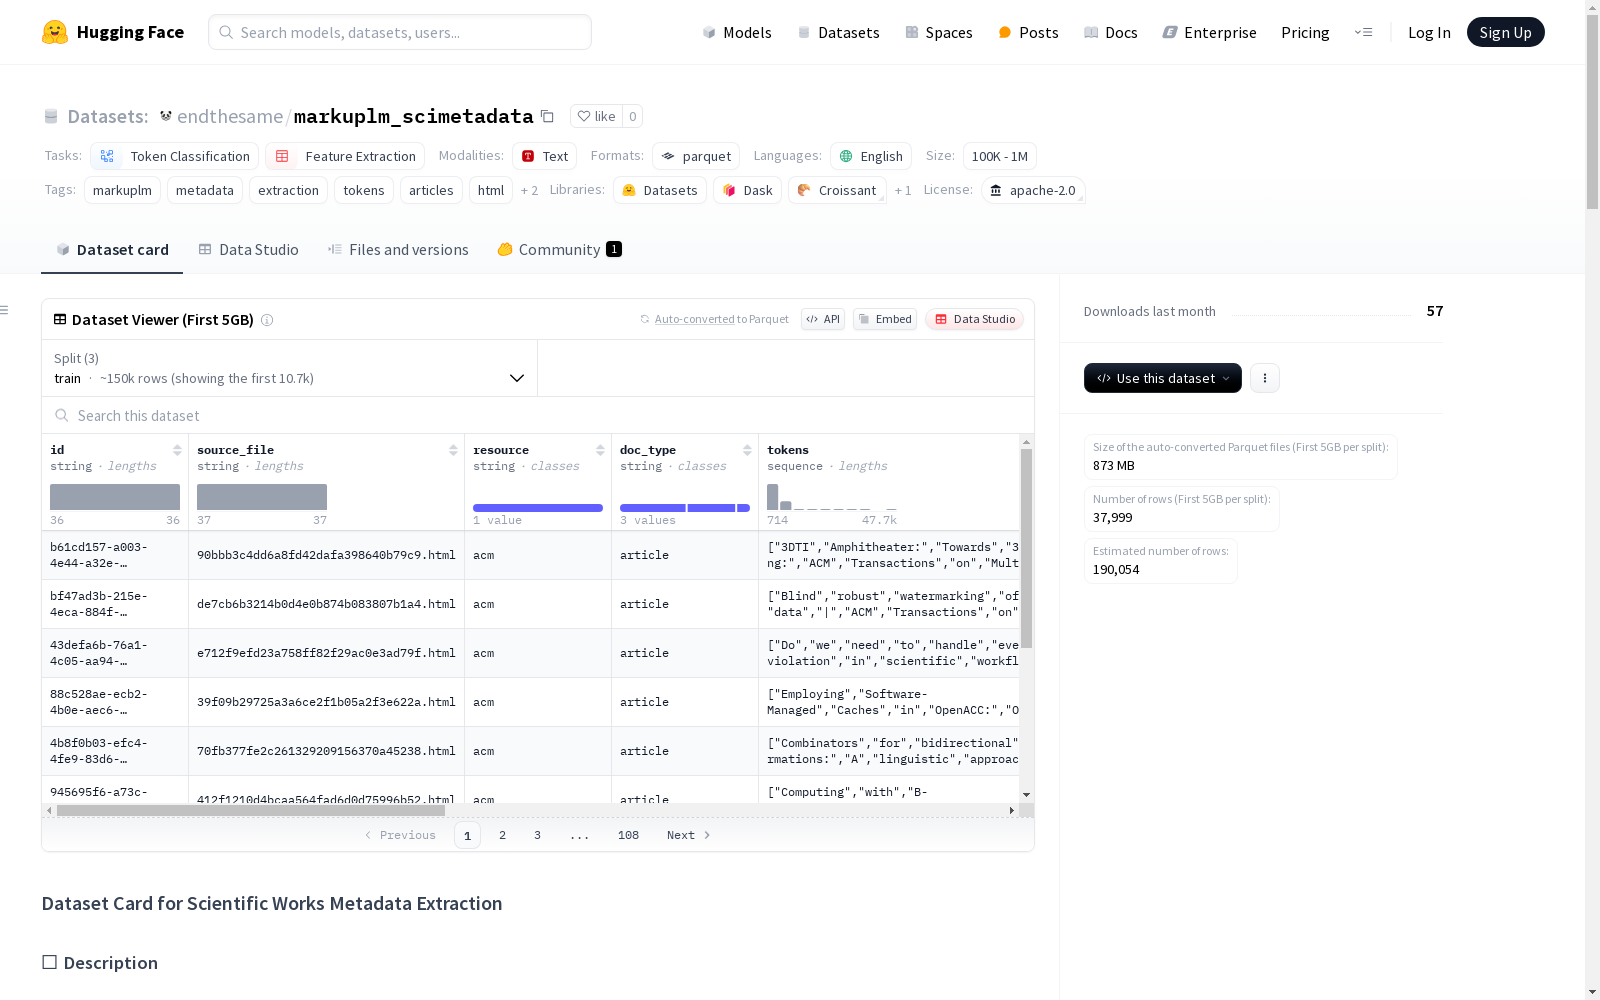Image resolution: width=1600 pixels, height=1000 pixels.
Task: Click the metadata tag
Action: tap(205, 190)
